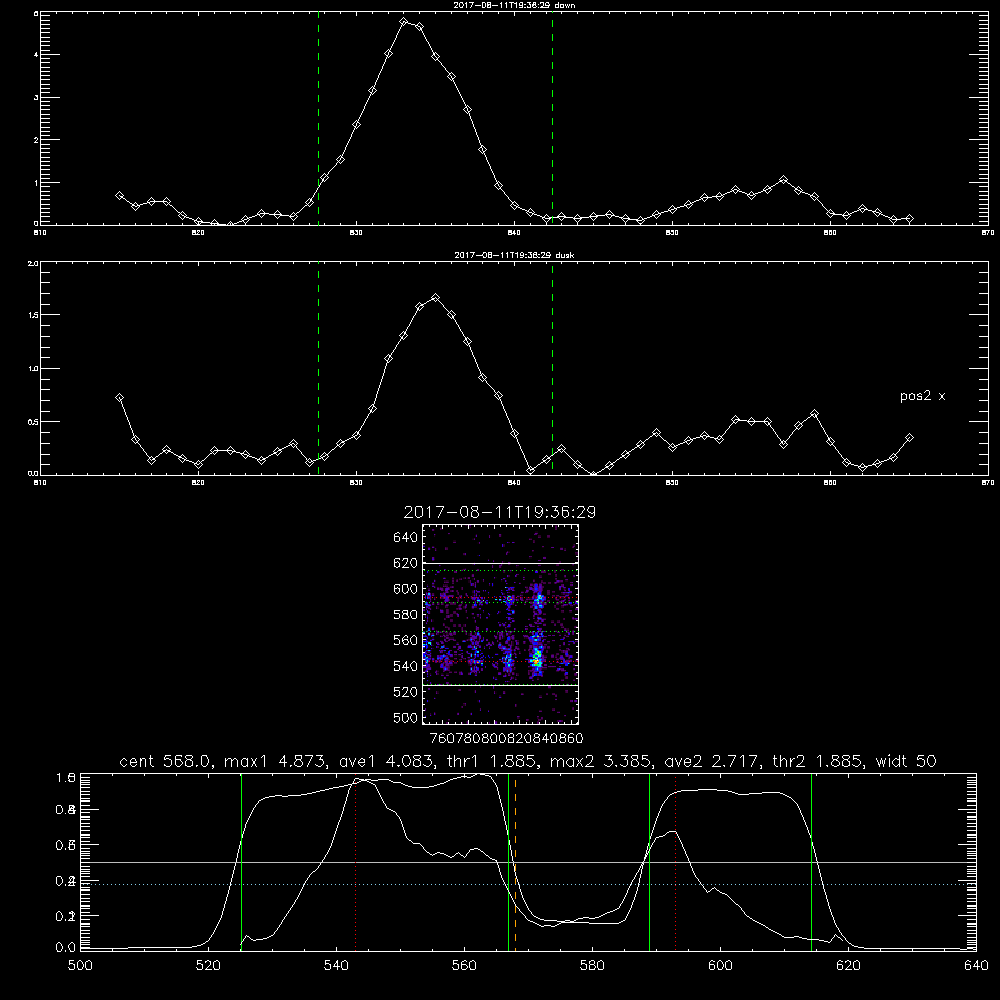Select 'widt 50' in the stats line

(x=906, y=761)
